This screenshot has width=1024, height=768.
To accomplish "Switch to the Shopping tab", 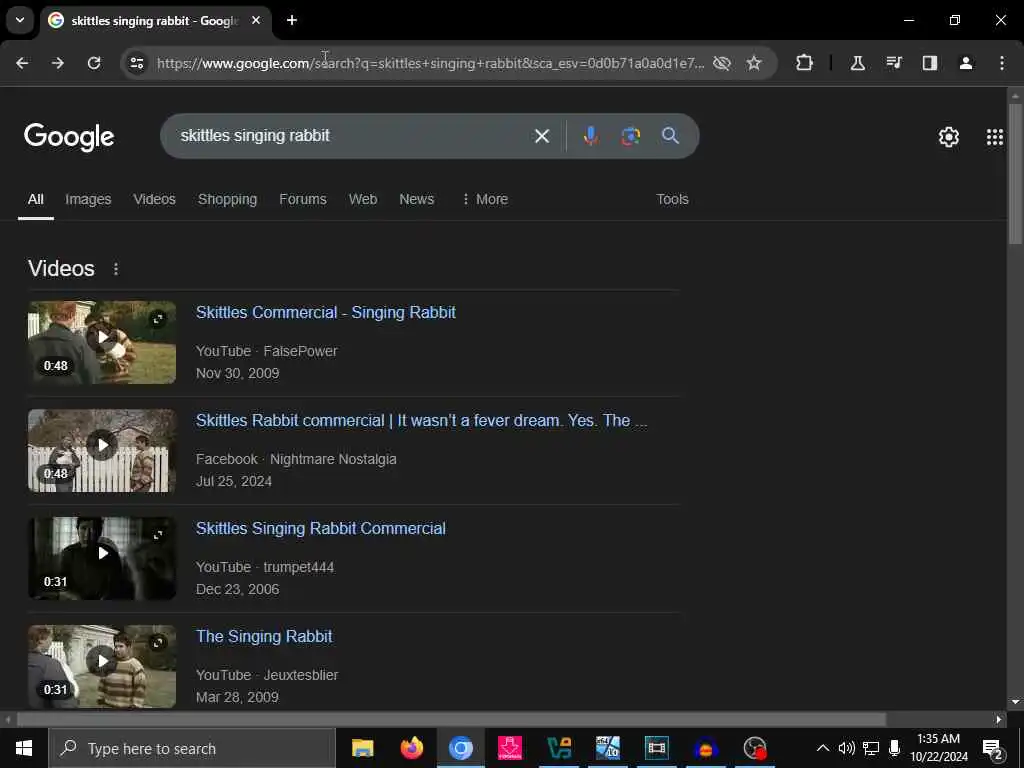I will tap(227, 199).
